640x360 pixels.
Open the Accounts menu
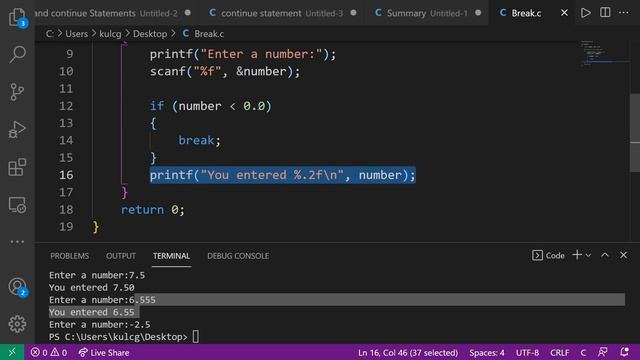17,287
